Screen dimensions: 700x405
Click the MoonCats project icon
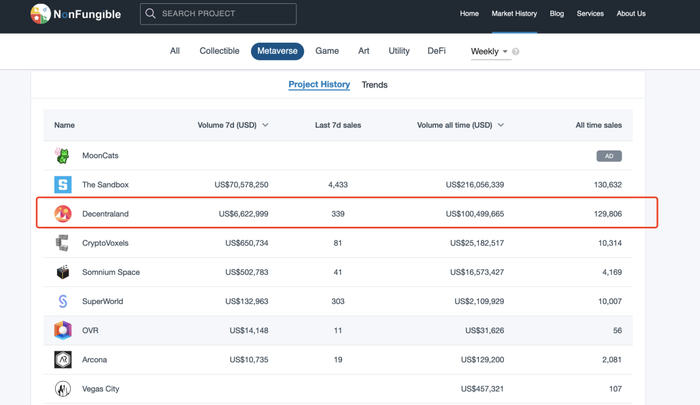[62, 156]
